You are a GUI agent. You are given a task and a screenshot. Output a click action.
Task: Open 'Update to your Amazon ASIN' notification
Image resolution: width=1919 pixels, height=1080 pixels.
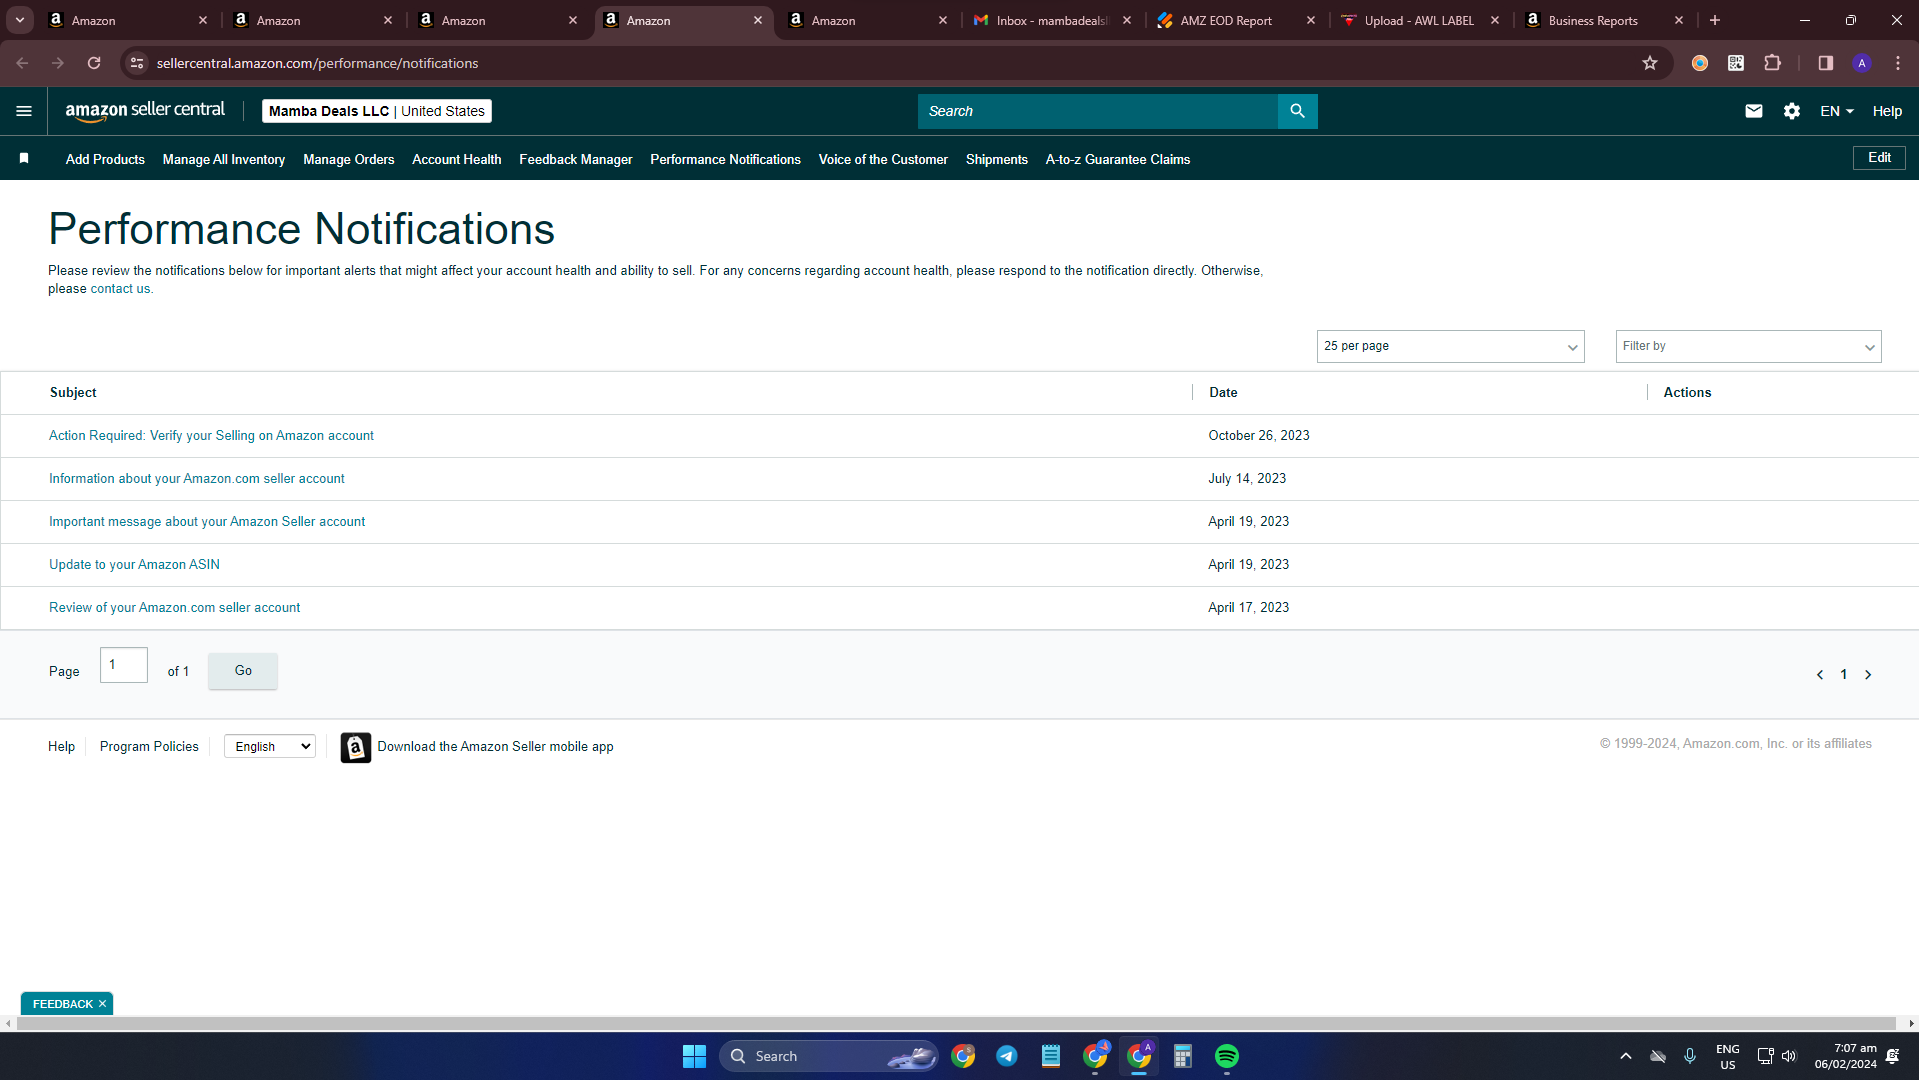tap(134, 565)
